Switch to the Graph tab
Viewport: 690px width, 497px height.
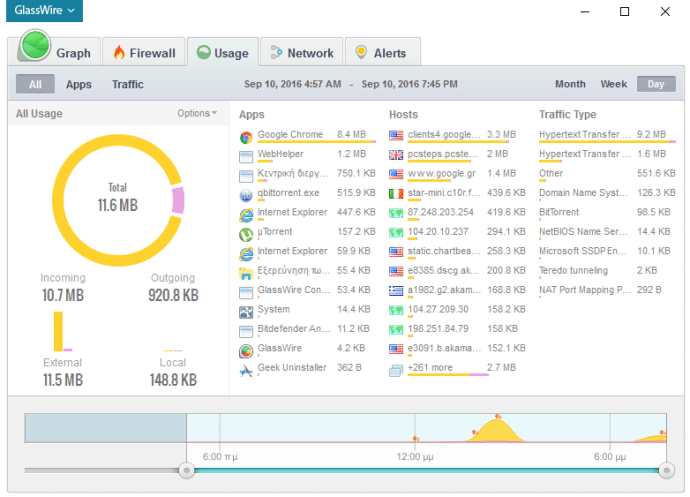[55, 52]
